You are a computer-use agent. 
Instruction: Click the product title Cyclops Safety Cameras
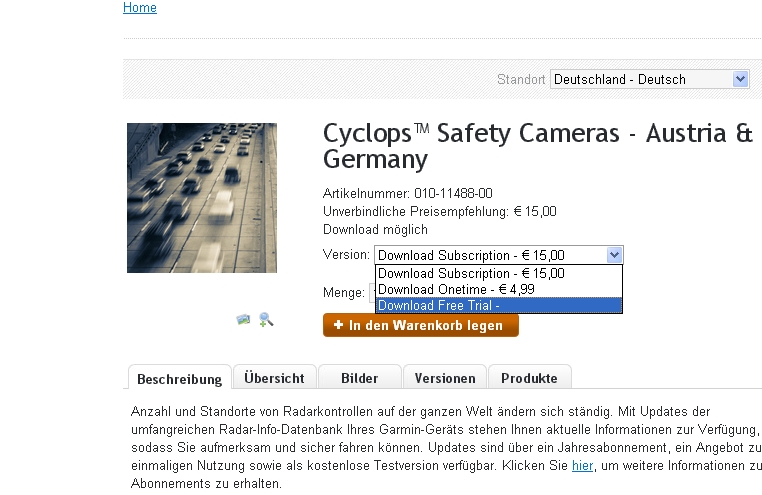[x=537, y=146]
